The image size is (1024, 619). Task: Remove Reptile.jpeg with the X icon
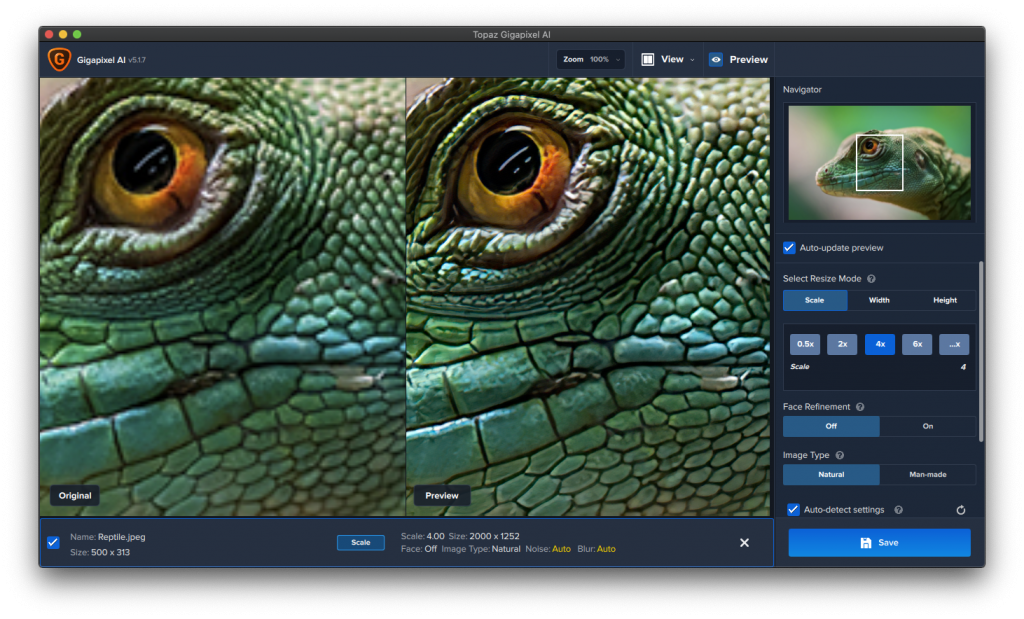[744, 543]
